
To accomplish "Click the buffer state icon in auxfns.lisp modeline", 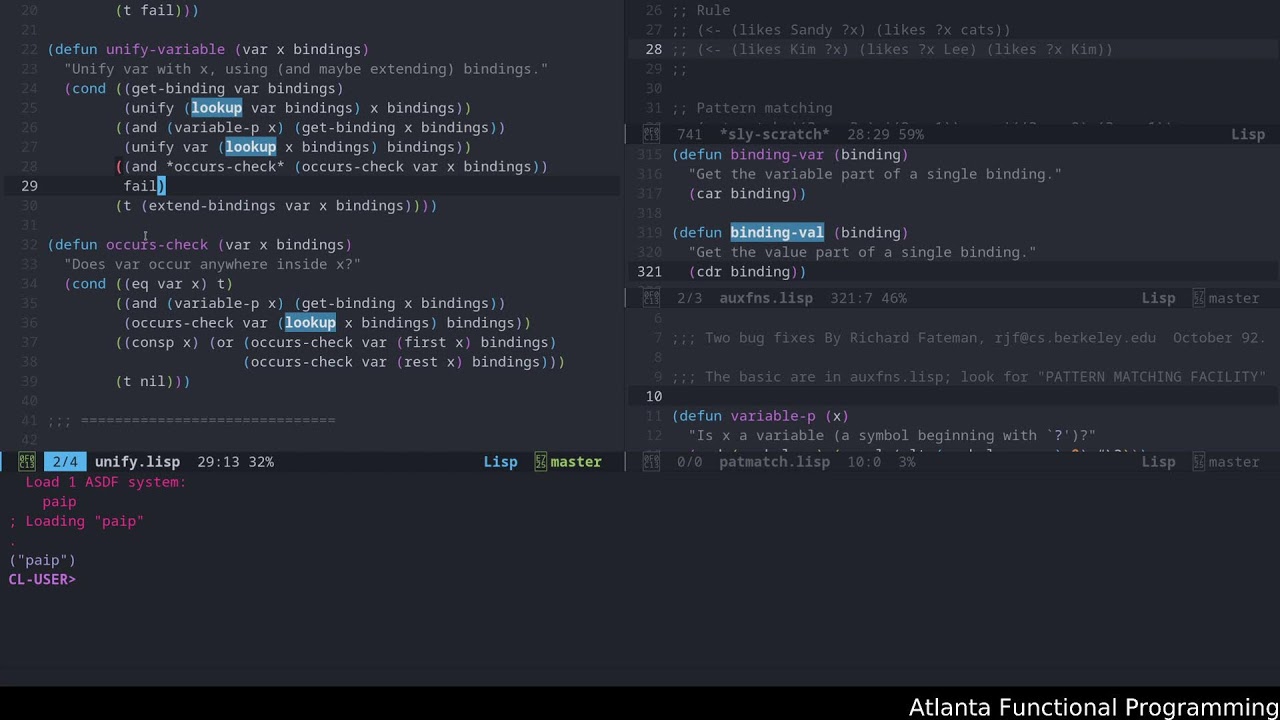I will tap(652, 298).
